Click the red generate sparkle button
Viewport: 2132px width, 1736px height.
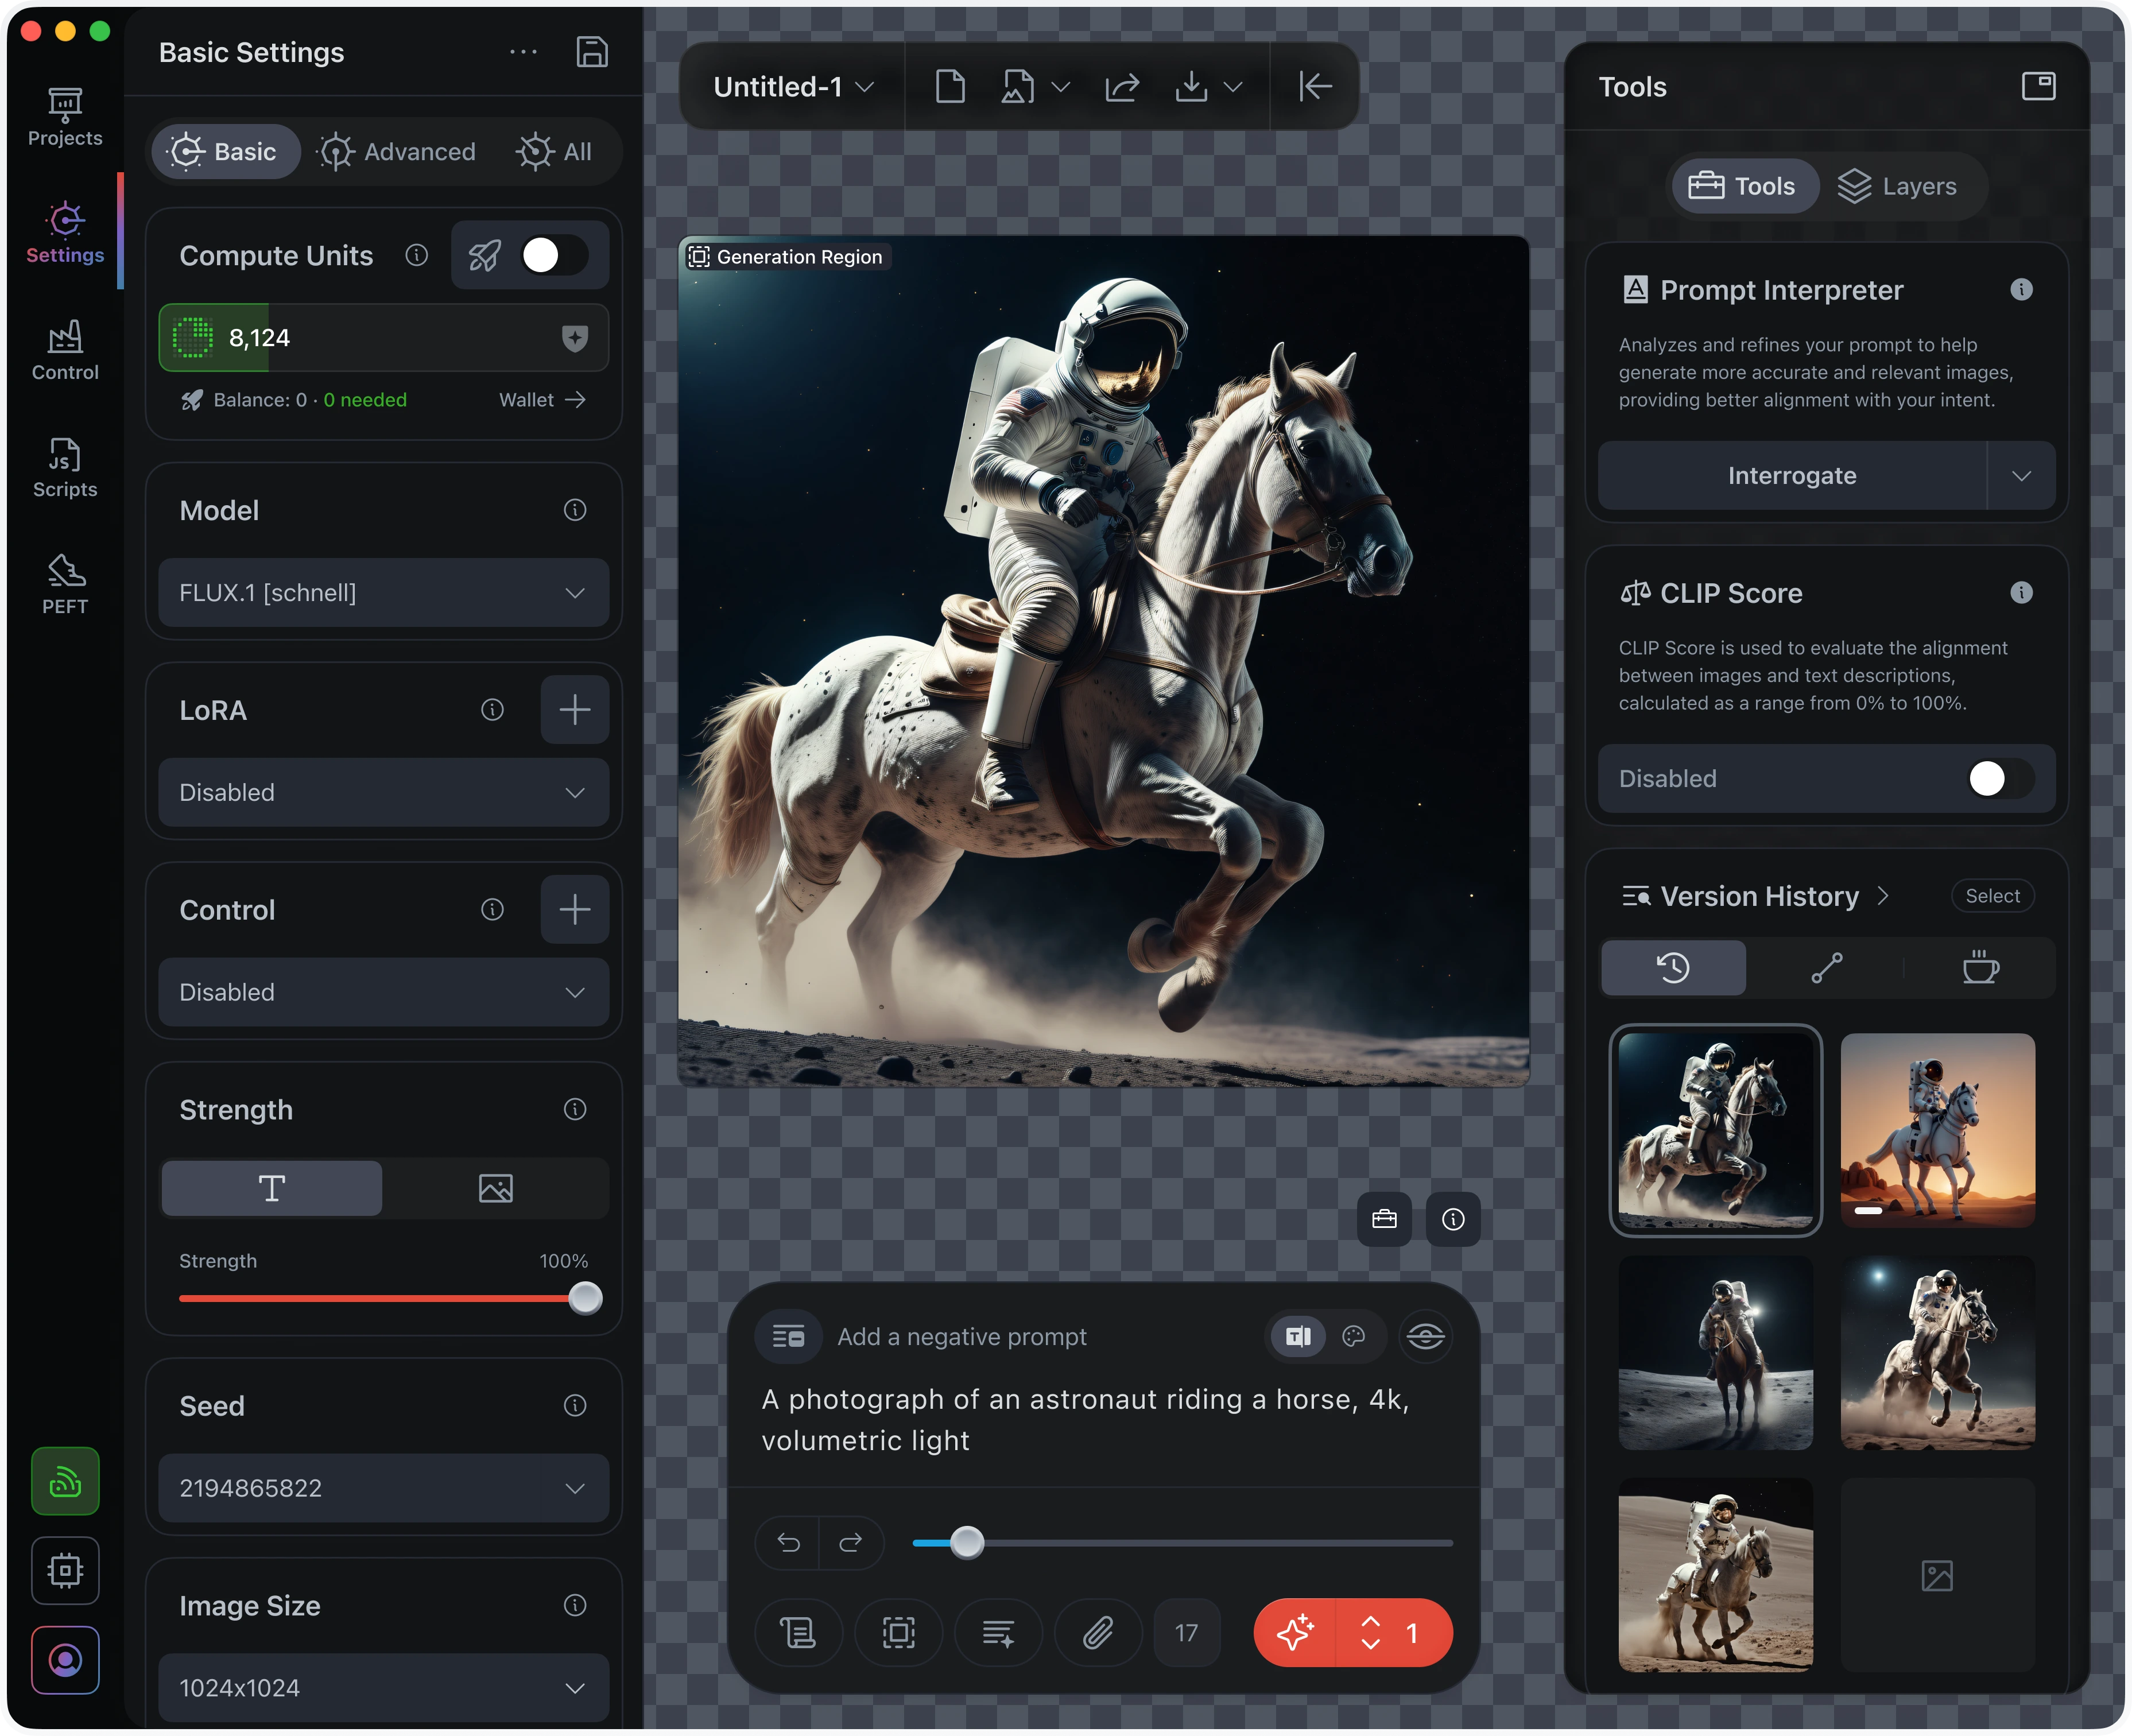pyautogui.click(x=1295, y=1633)
